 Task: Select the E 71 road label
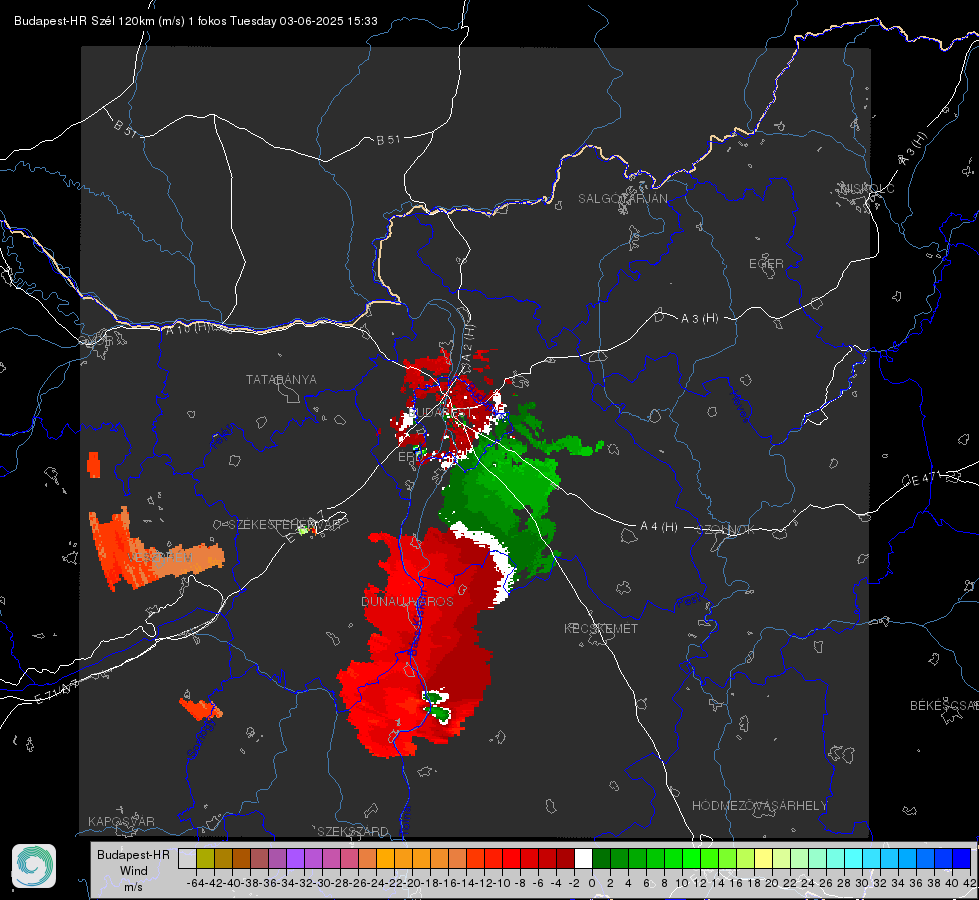(57, 691)
